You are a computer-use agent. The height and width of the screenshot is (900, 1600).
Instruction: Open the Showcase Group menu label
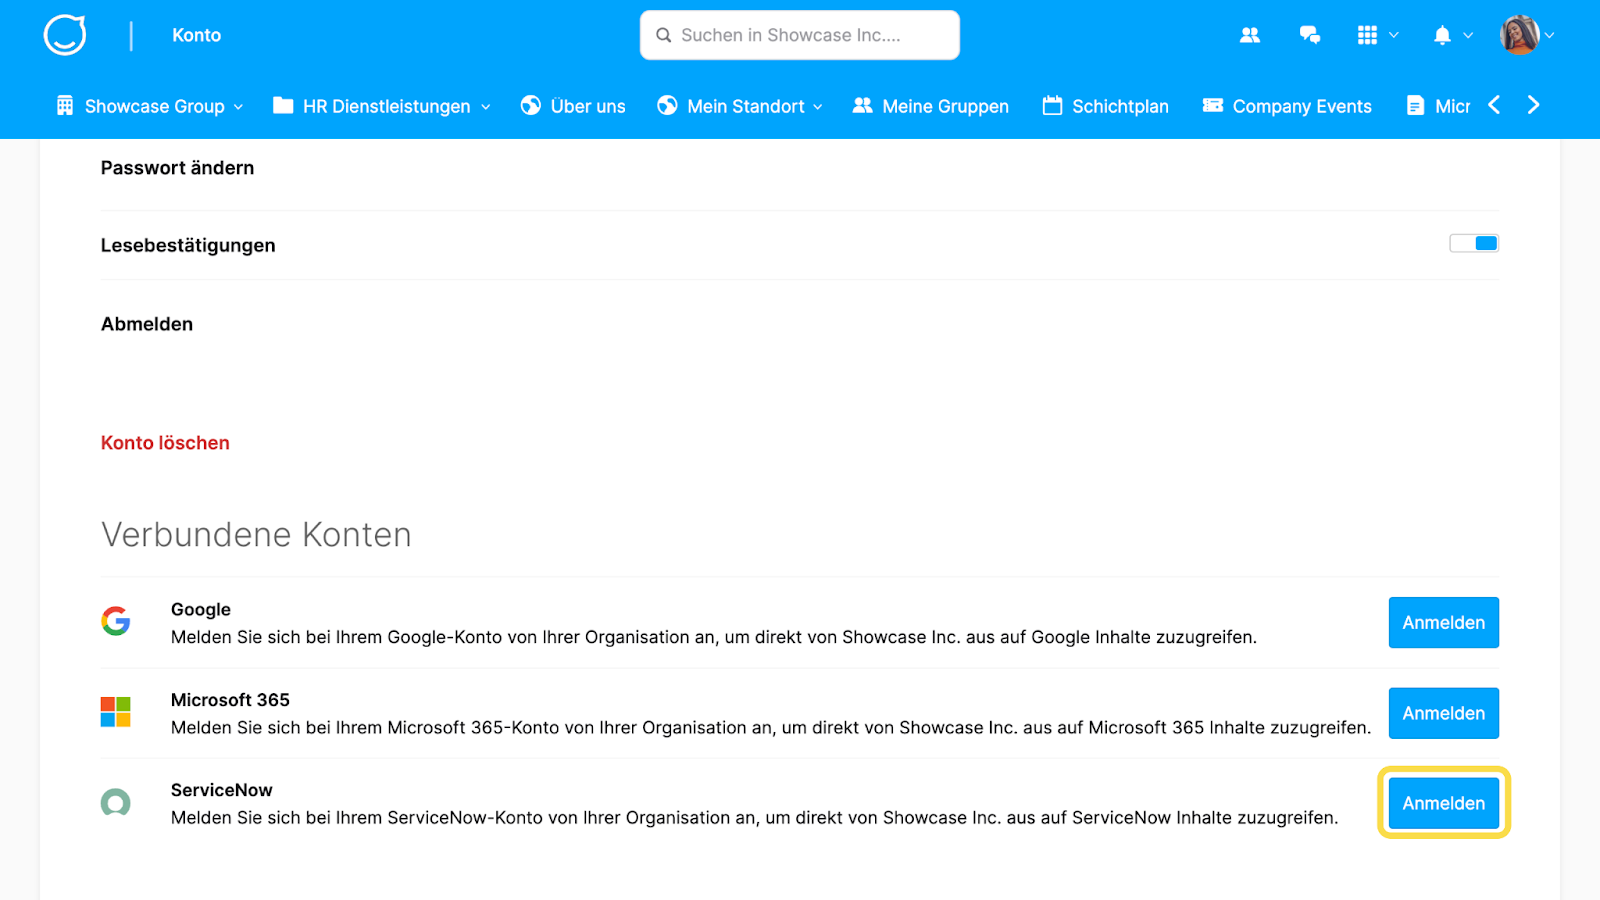coord(155,106)
